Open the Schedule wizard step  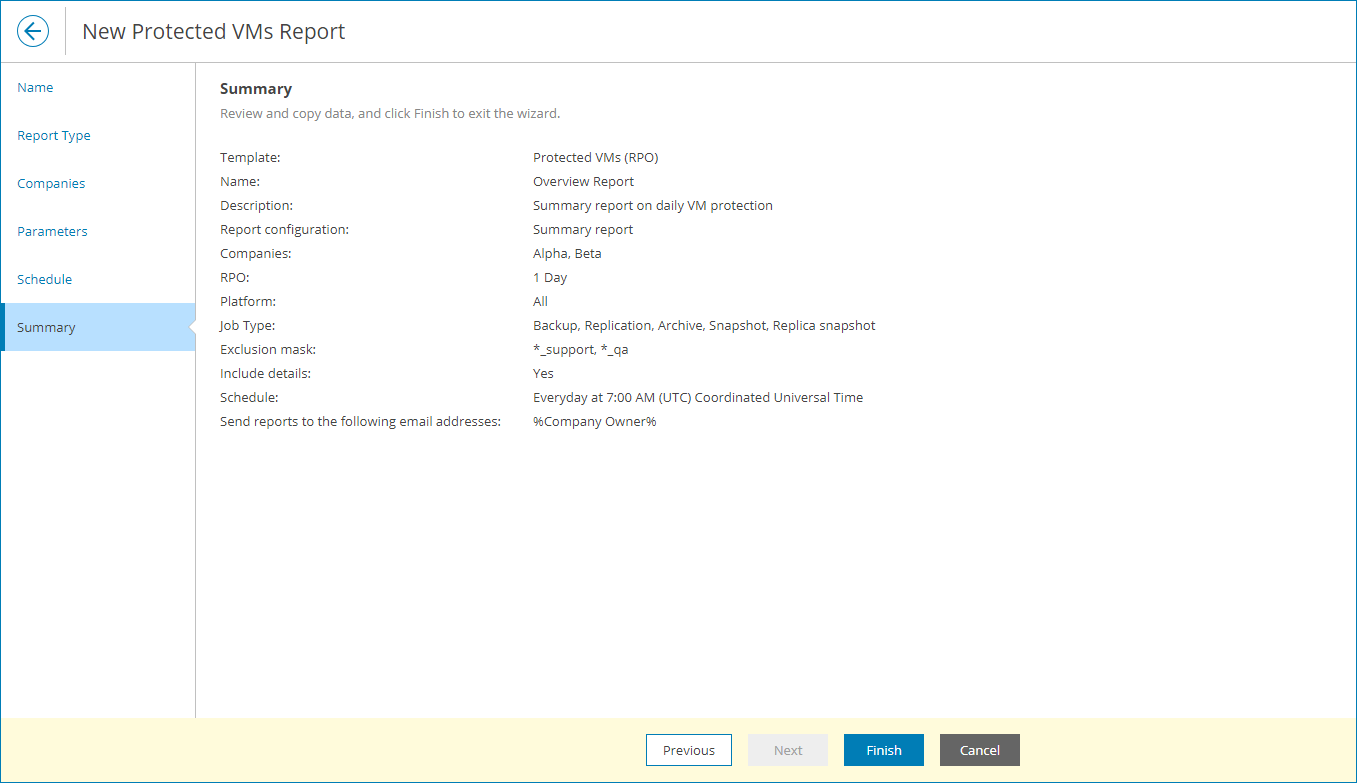pyautogui.click(x=44, y=279)
